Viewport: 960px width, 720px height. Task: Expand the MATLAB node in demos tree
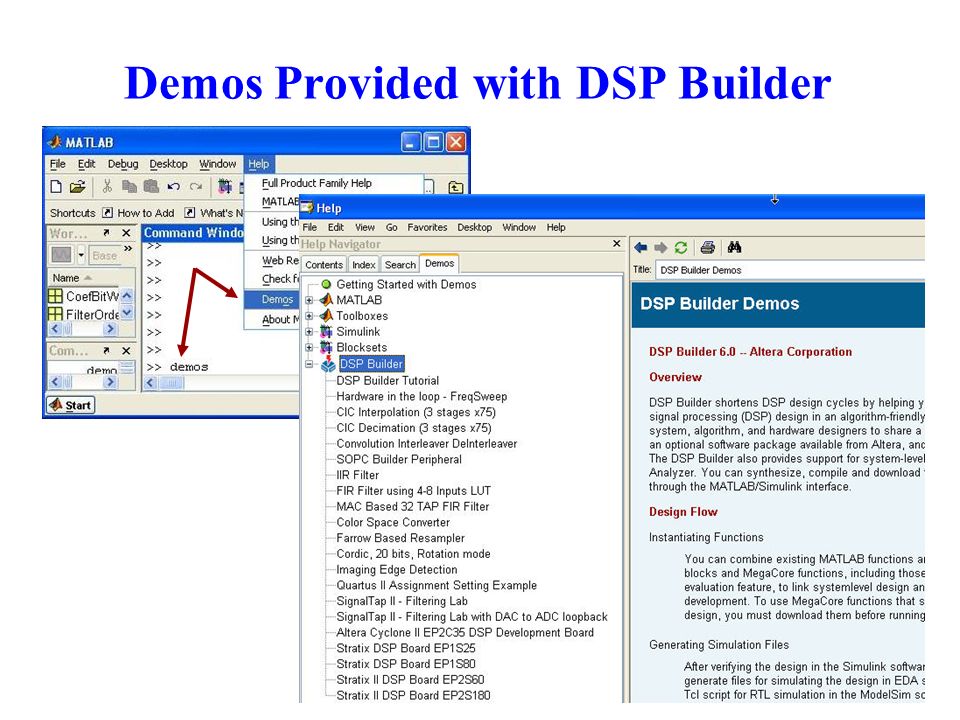click(x=309, y=300)
